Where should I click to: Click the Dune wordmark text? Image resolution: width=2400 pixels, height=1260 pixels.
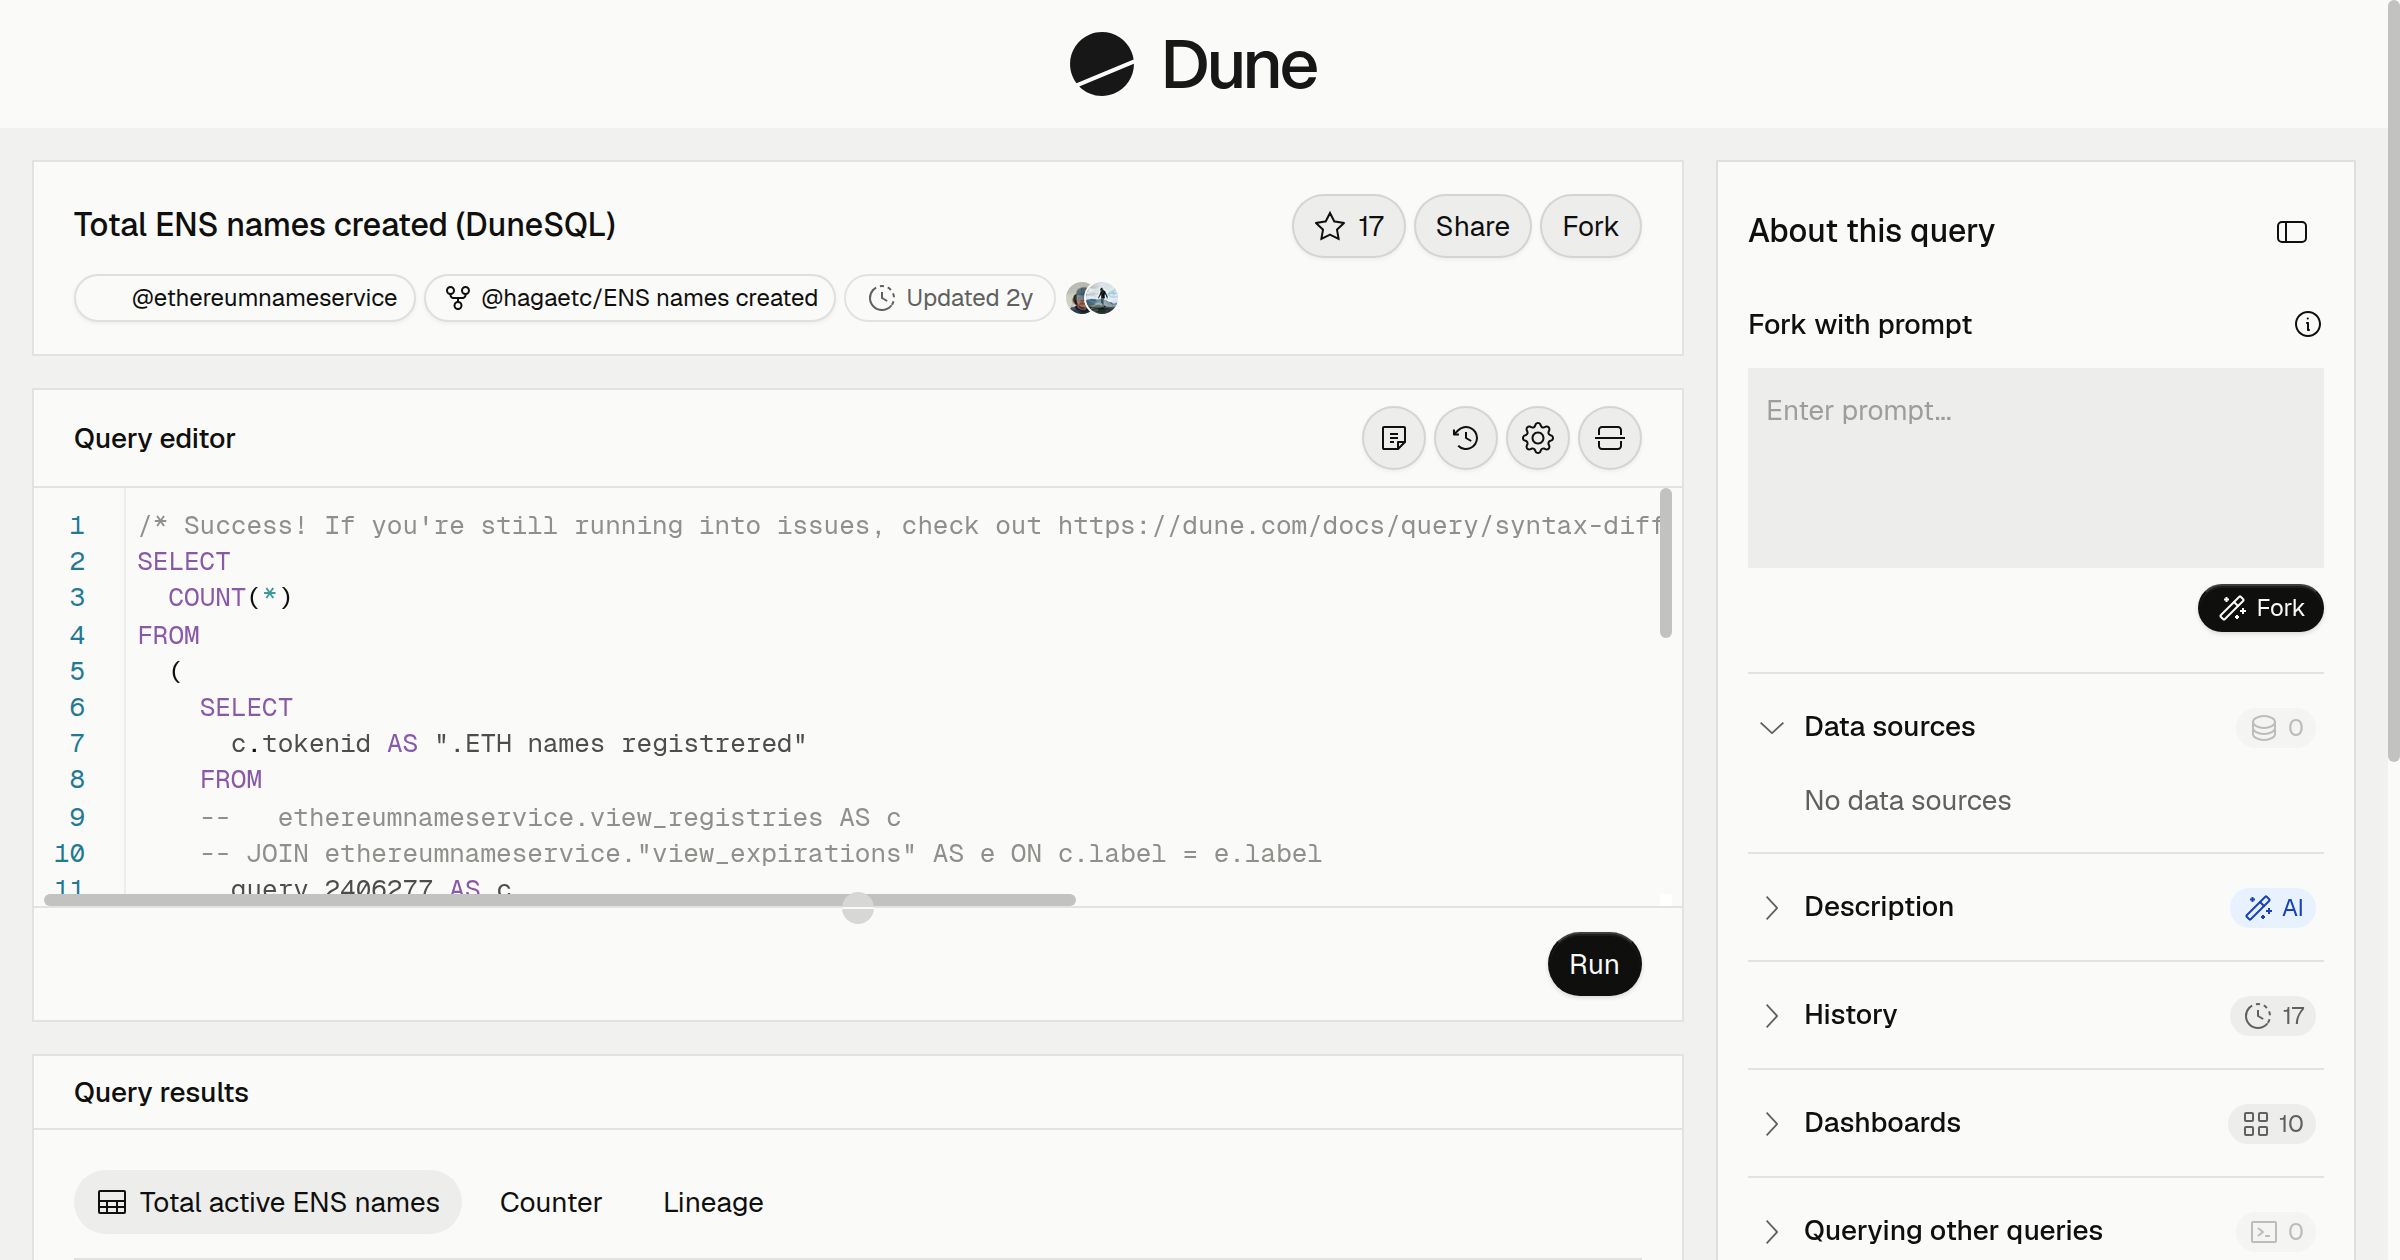pos(1239,65)
